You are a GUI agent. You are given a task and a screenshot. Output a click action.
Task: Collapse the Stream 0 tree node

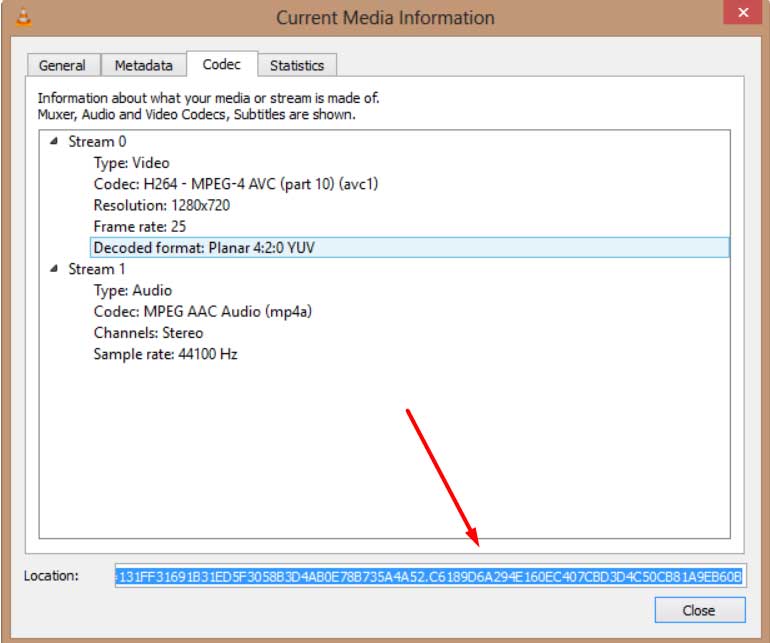(x=54, y=141)
